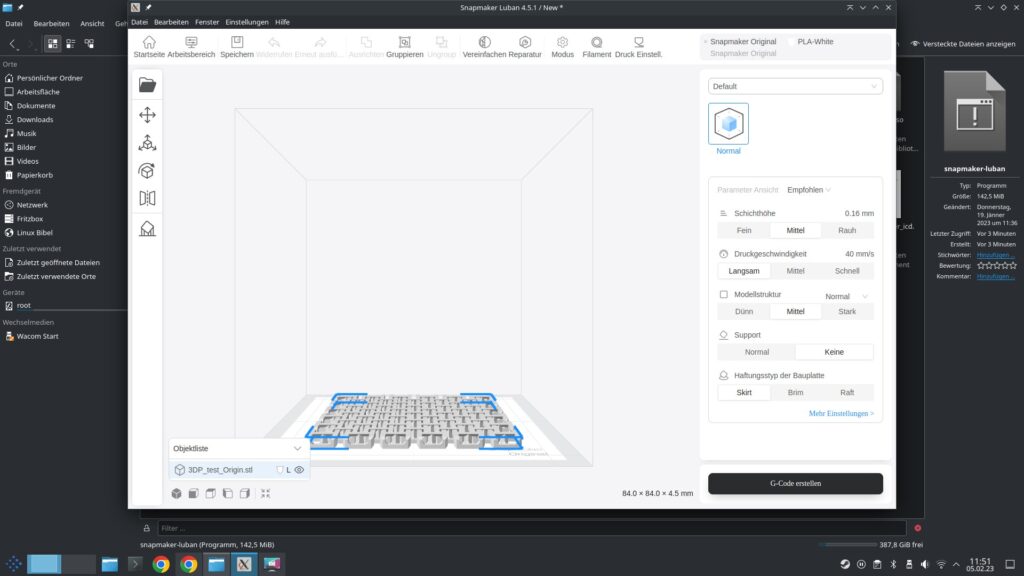
Task: Click the Bewertung star rating
Action: [997, 266]
